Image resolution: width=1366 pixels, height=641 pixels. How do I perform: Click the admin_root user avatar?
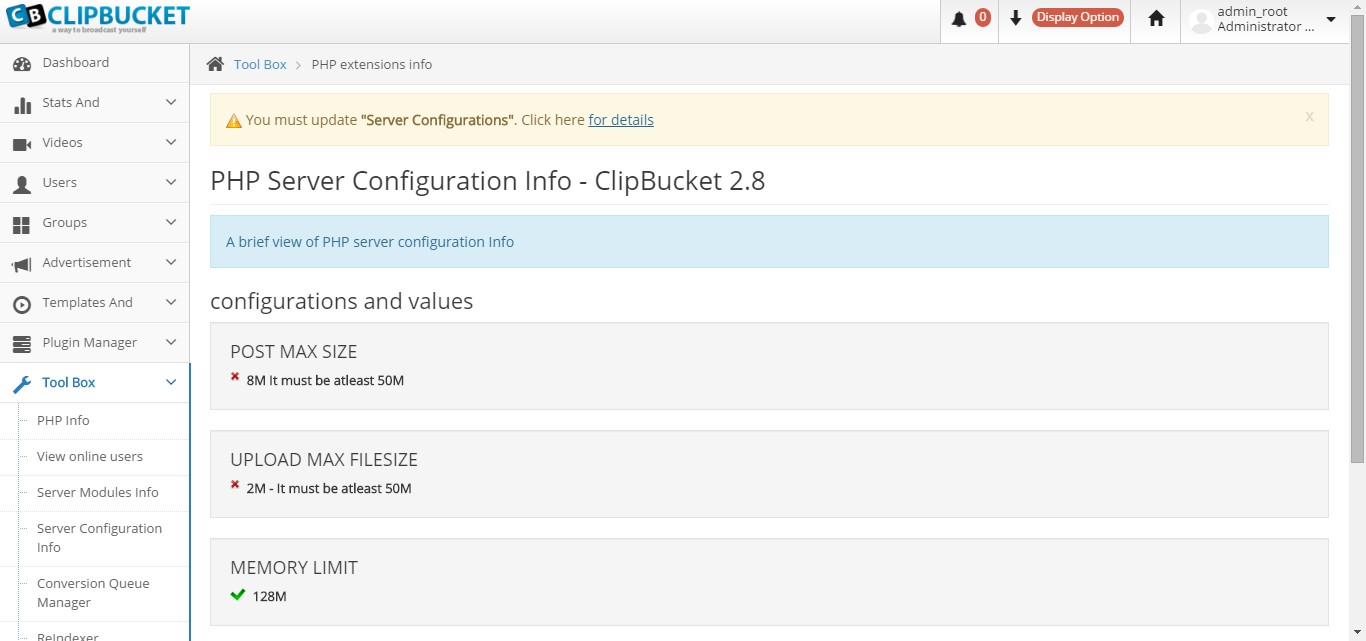tap(1201, 20)
